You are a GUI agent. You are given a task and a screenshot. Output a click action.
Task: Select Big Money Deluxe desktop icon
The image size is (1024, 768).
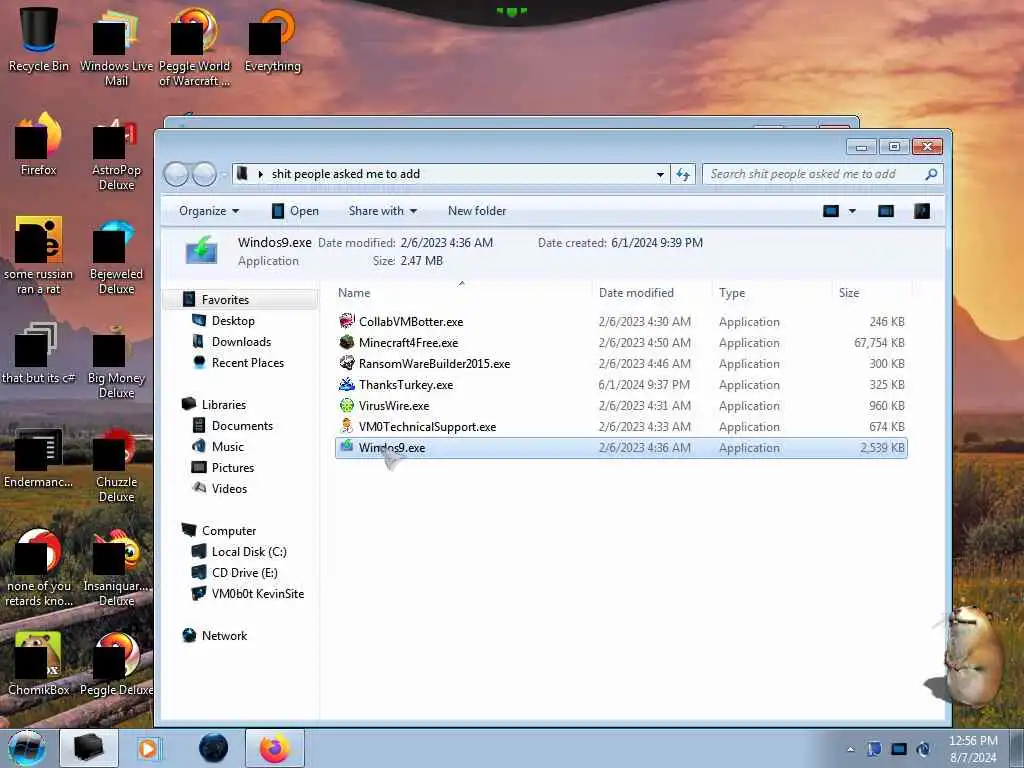click(x=116, y=360)
